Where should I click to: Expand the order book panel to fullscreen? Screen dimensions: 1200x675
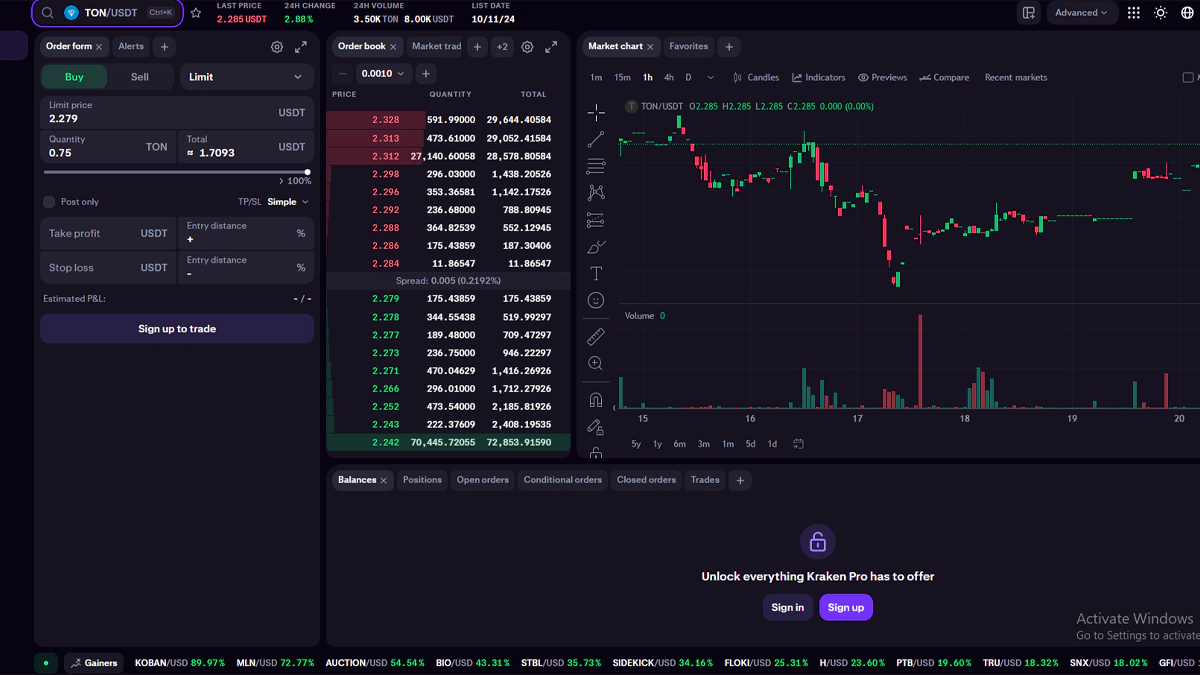[x=551, y=47]
